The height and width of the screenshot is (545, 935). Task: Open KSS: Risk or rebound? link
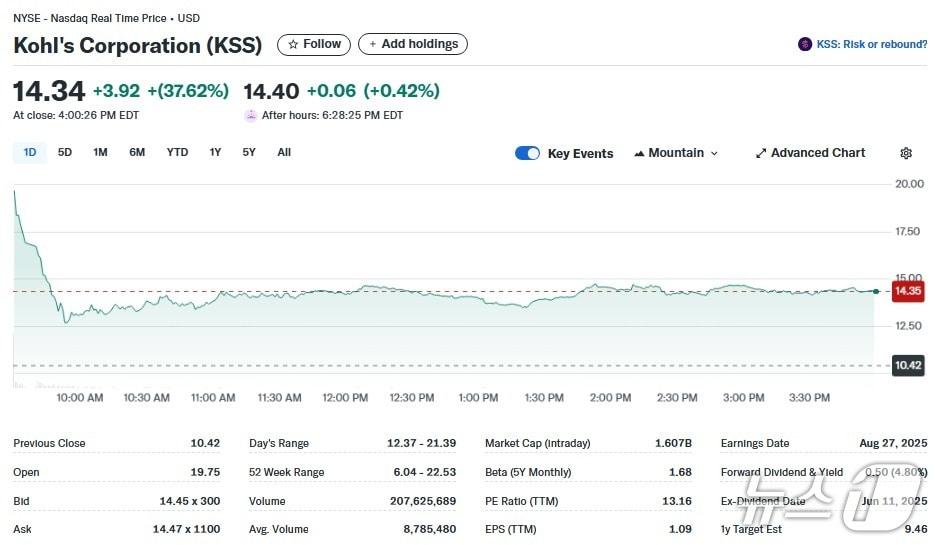pyautogui.click(x=871, y=44)
